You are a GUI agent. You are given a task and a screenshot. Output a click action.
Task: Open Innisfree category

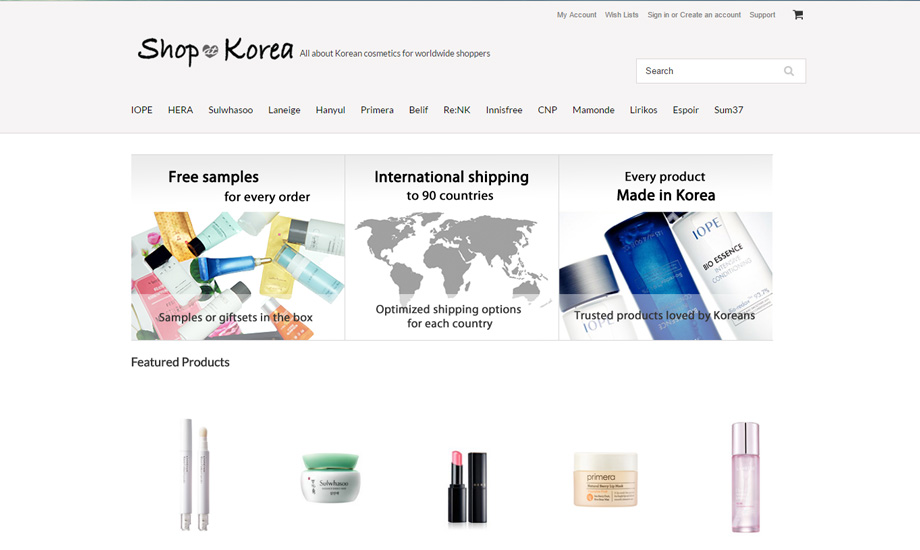tap(503, 110)
